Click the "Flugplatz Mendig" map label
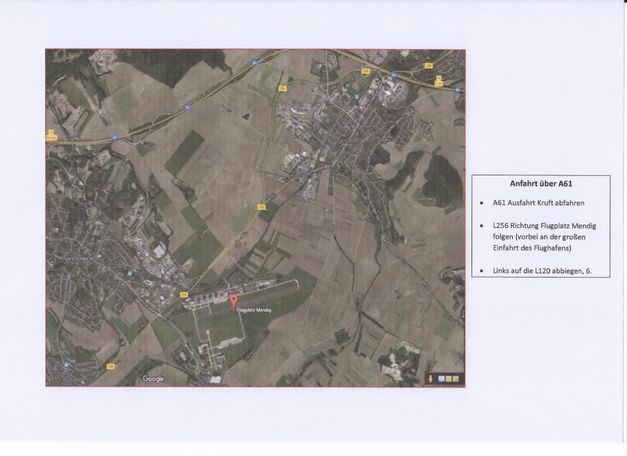 pyautogui.click(x=254, y=310)
